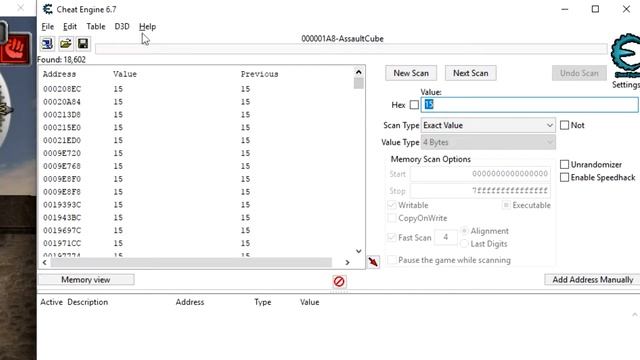Click the Type header in address table

click(x=262, y=302)
